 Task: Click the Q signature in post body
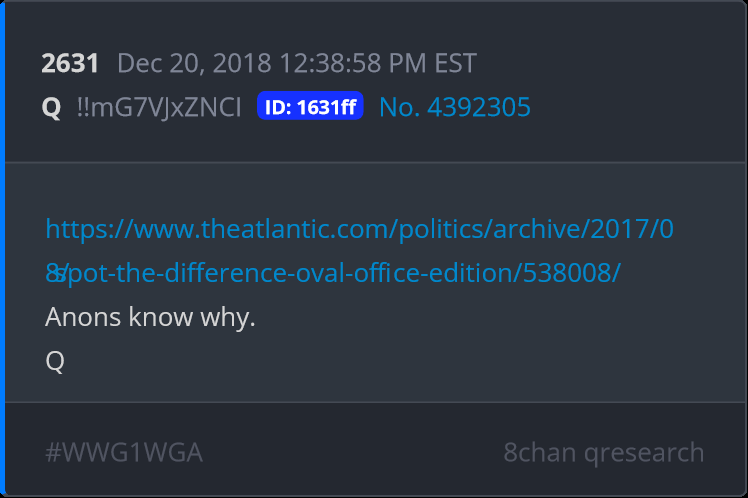click(x=55, y=361)
